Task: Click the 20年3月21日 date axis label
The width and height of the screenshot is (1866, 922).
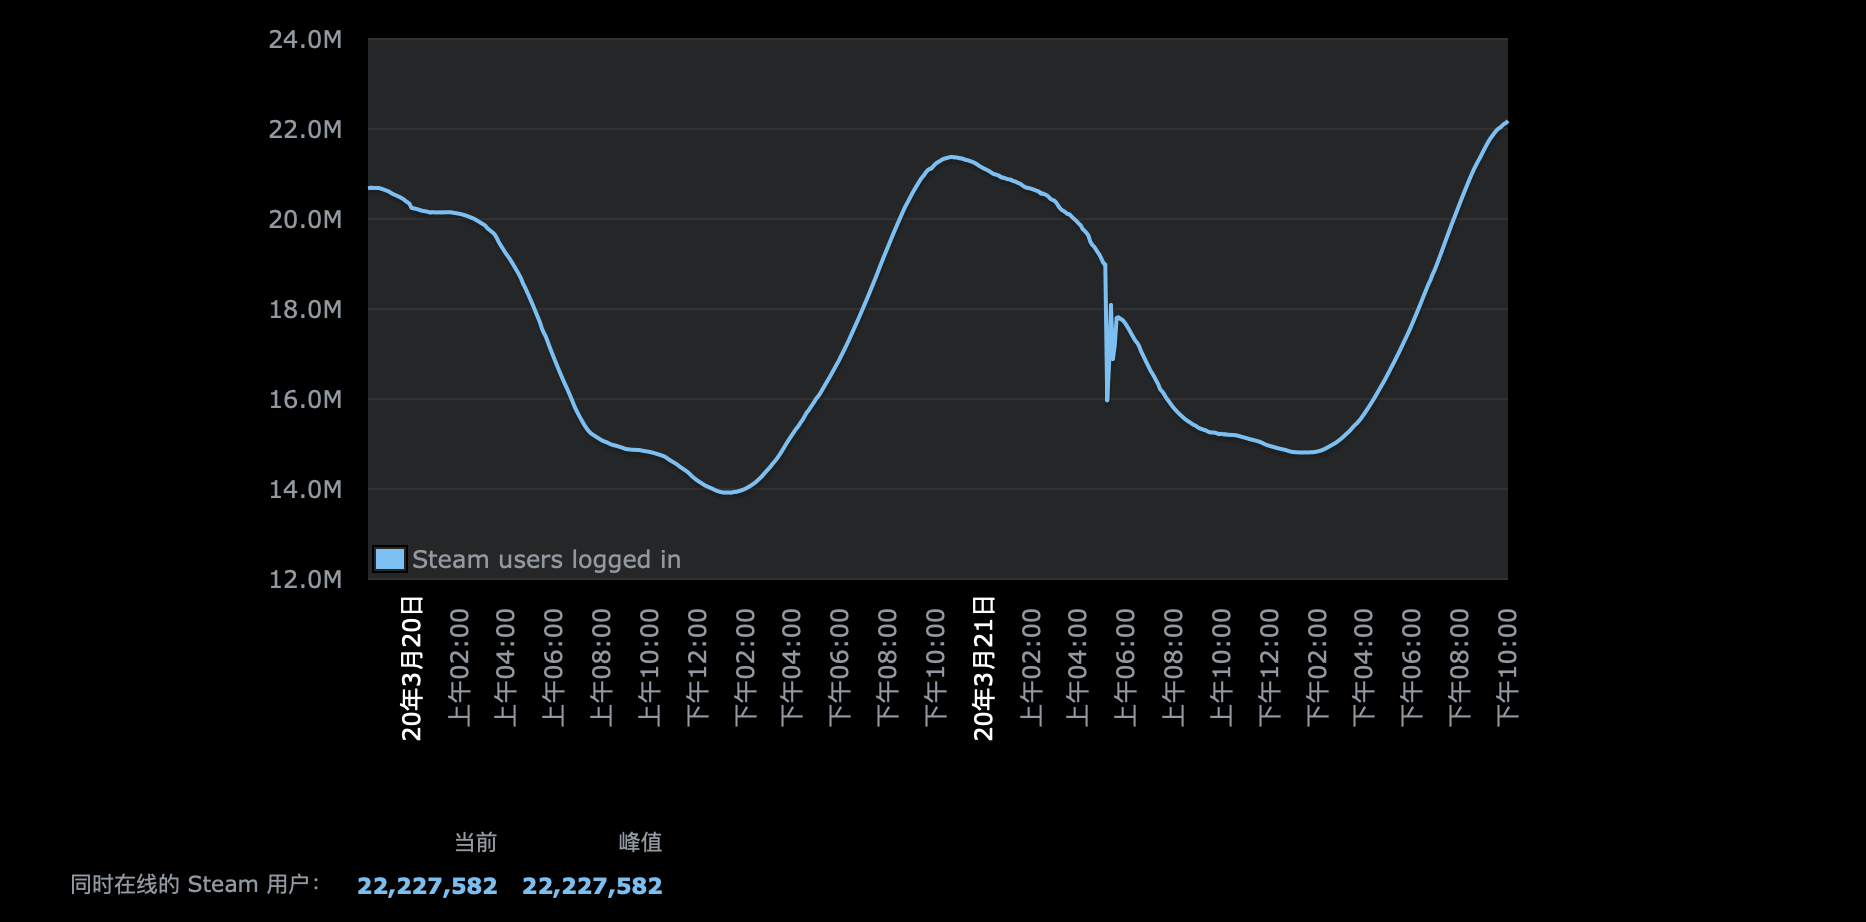Action: click(x=984, y=668)
